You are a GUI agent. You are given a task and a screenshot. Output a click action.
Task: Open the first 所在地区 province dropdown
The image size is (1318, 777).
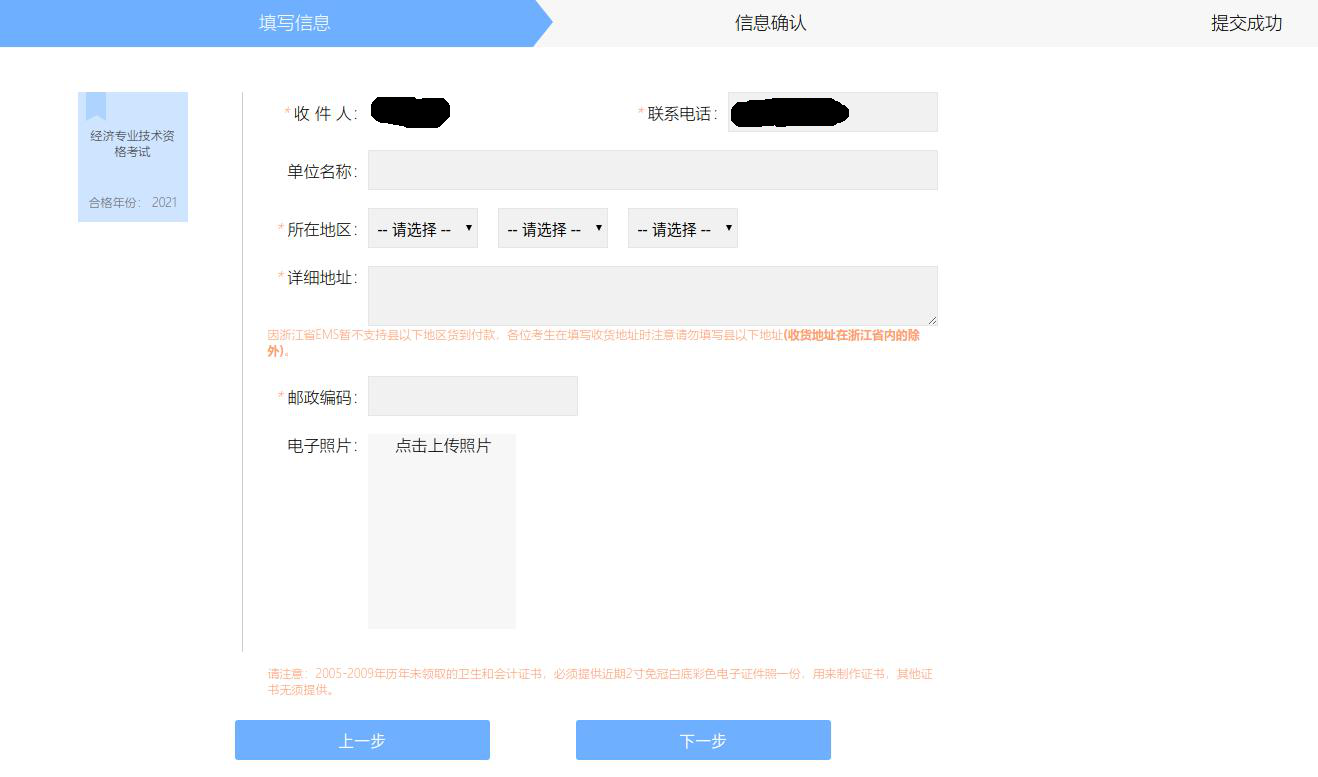(422, 229)
